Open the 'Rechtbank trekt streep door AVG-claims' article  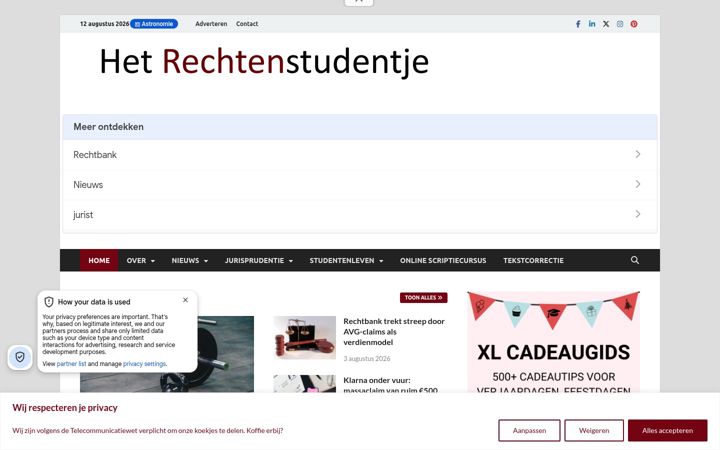[394, 332]
